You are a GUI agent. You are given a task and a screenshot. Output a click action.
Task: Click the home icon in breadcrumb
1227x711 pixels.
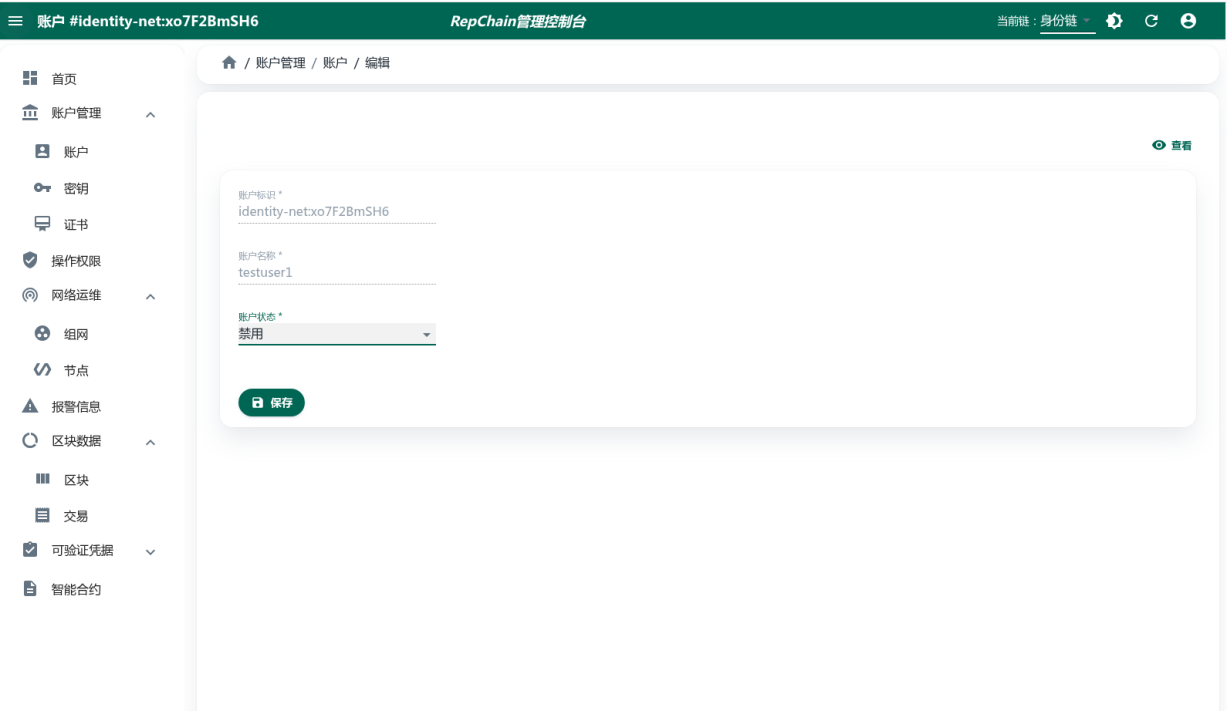[x=229, y=63]
